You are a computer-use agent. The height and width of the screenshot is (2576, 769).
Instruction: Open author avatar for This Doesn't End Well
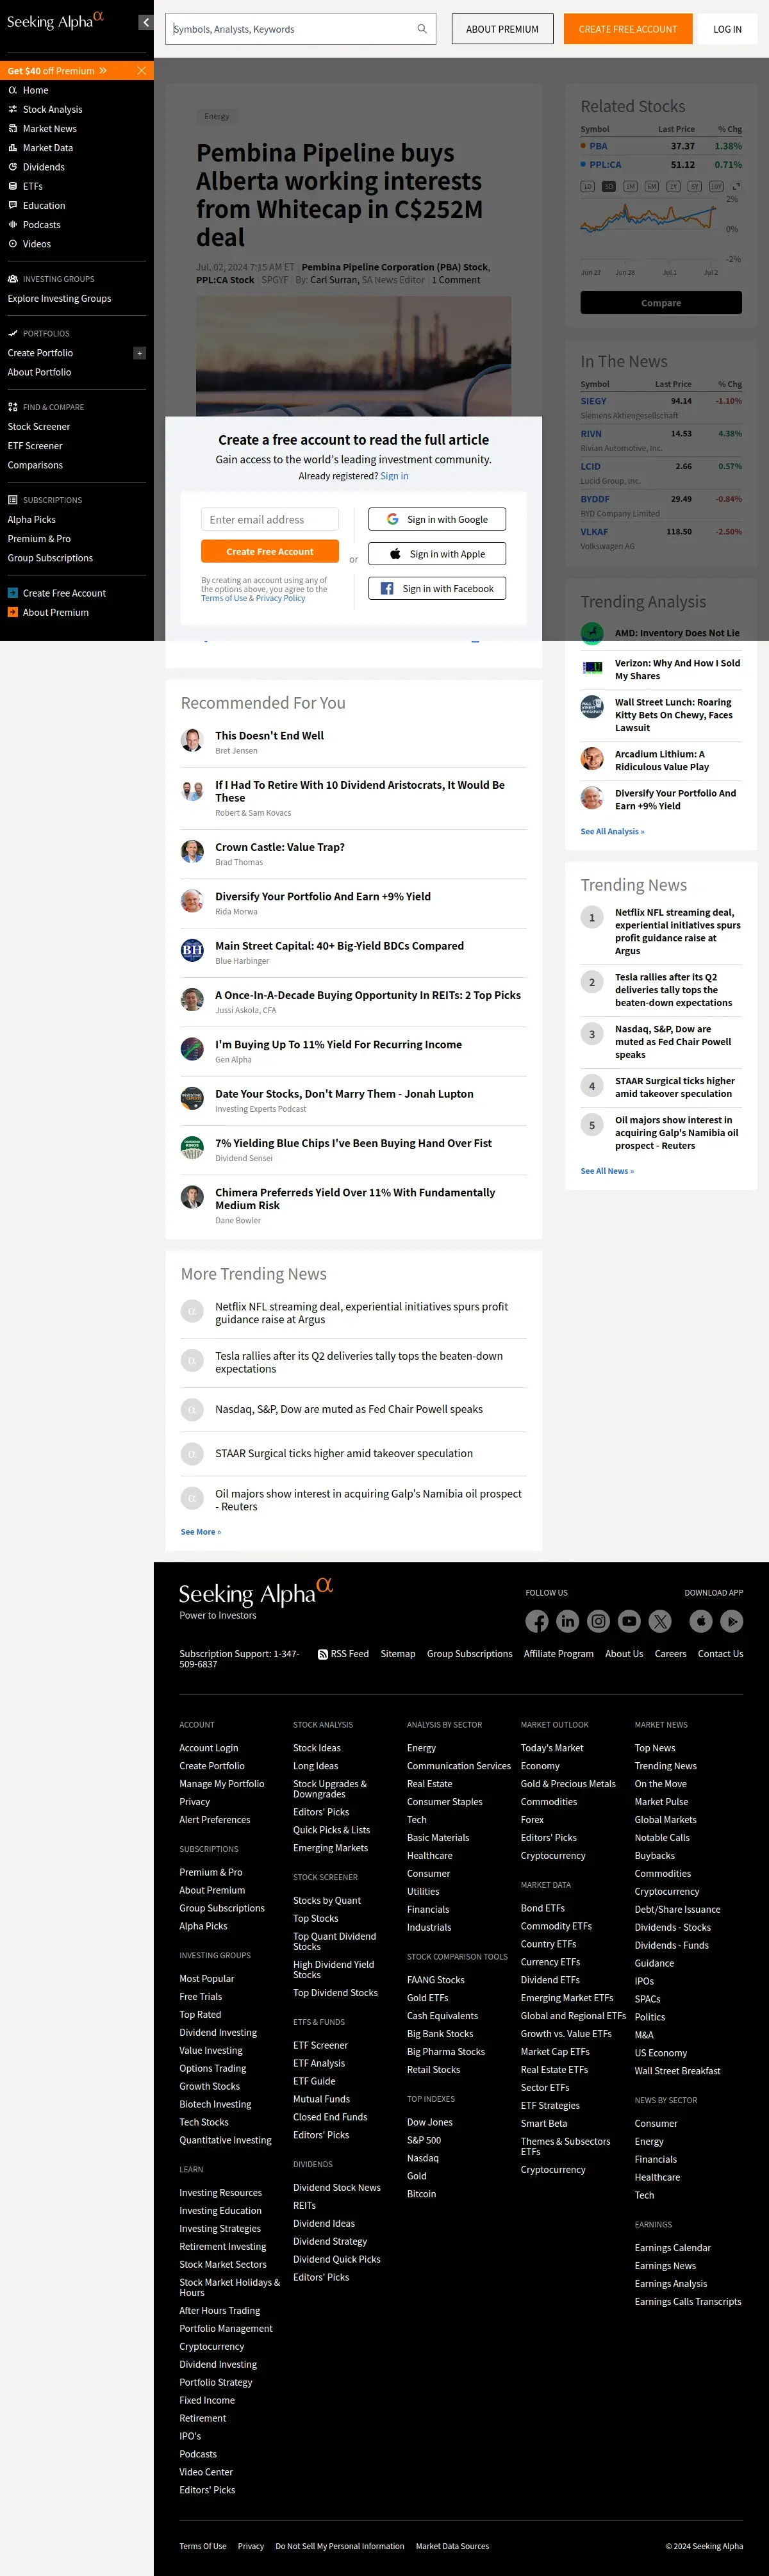(x=192, y=740)
